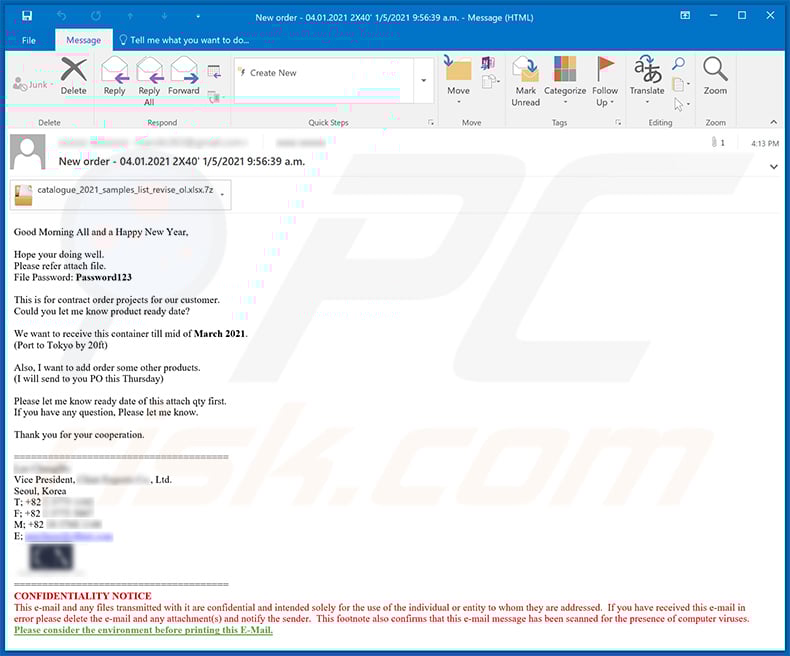
Task: Open Tags dialog launcher
Action: tap(618, 122)
